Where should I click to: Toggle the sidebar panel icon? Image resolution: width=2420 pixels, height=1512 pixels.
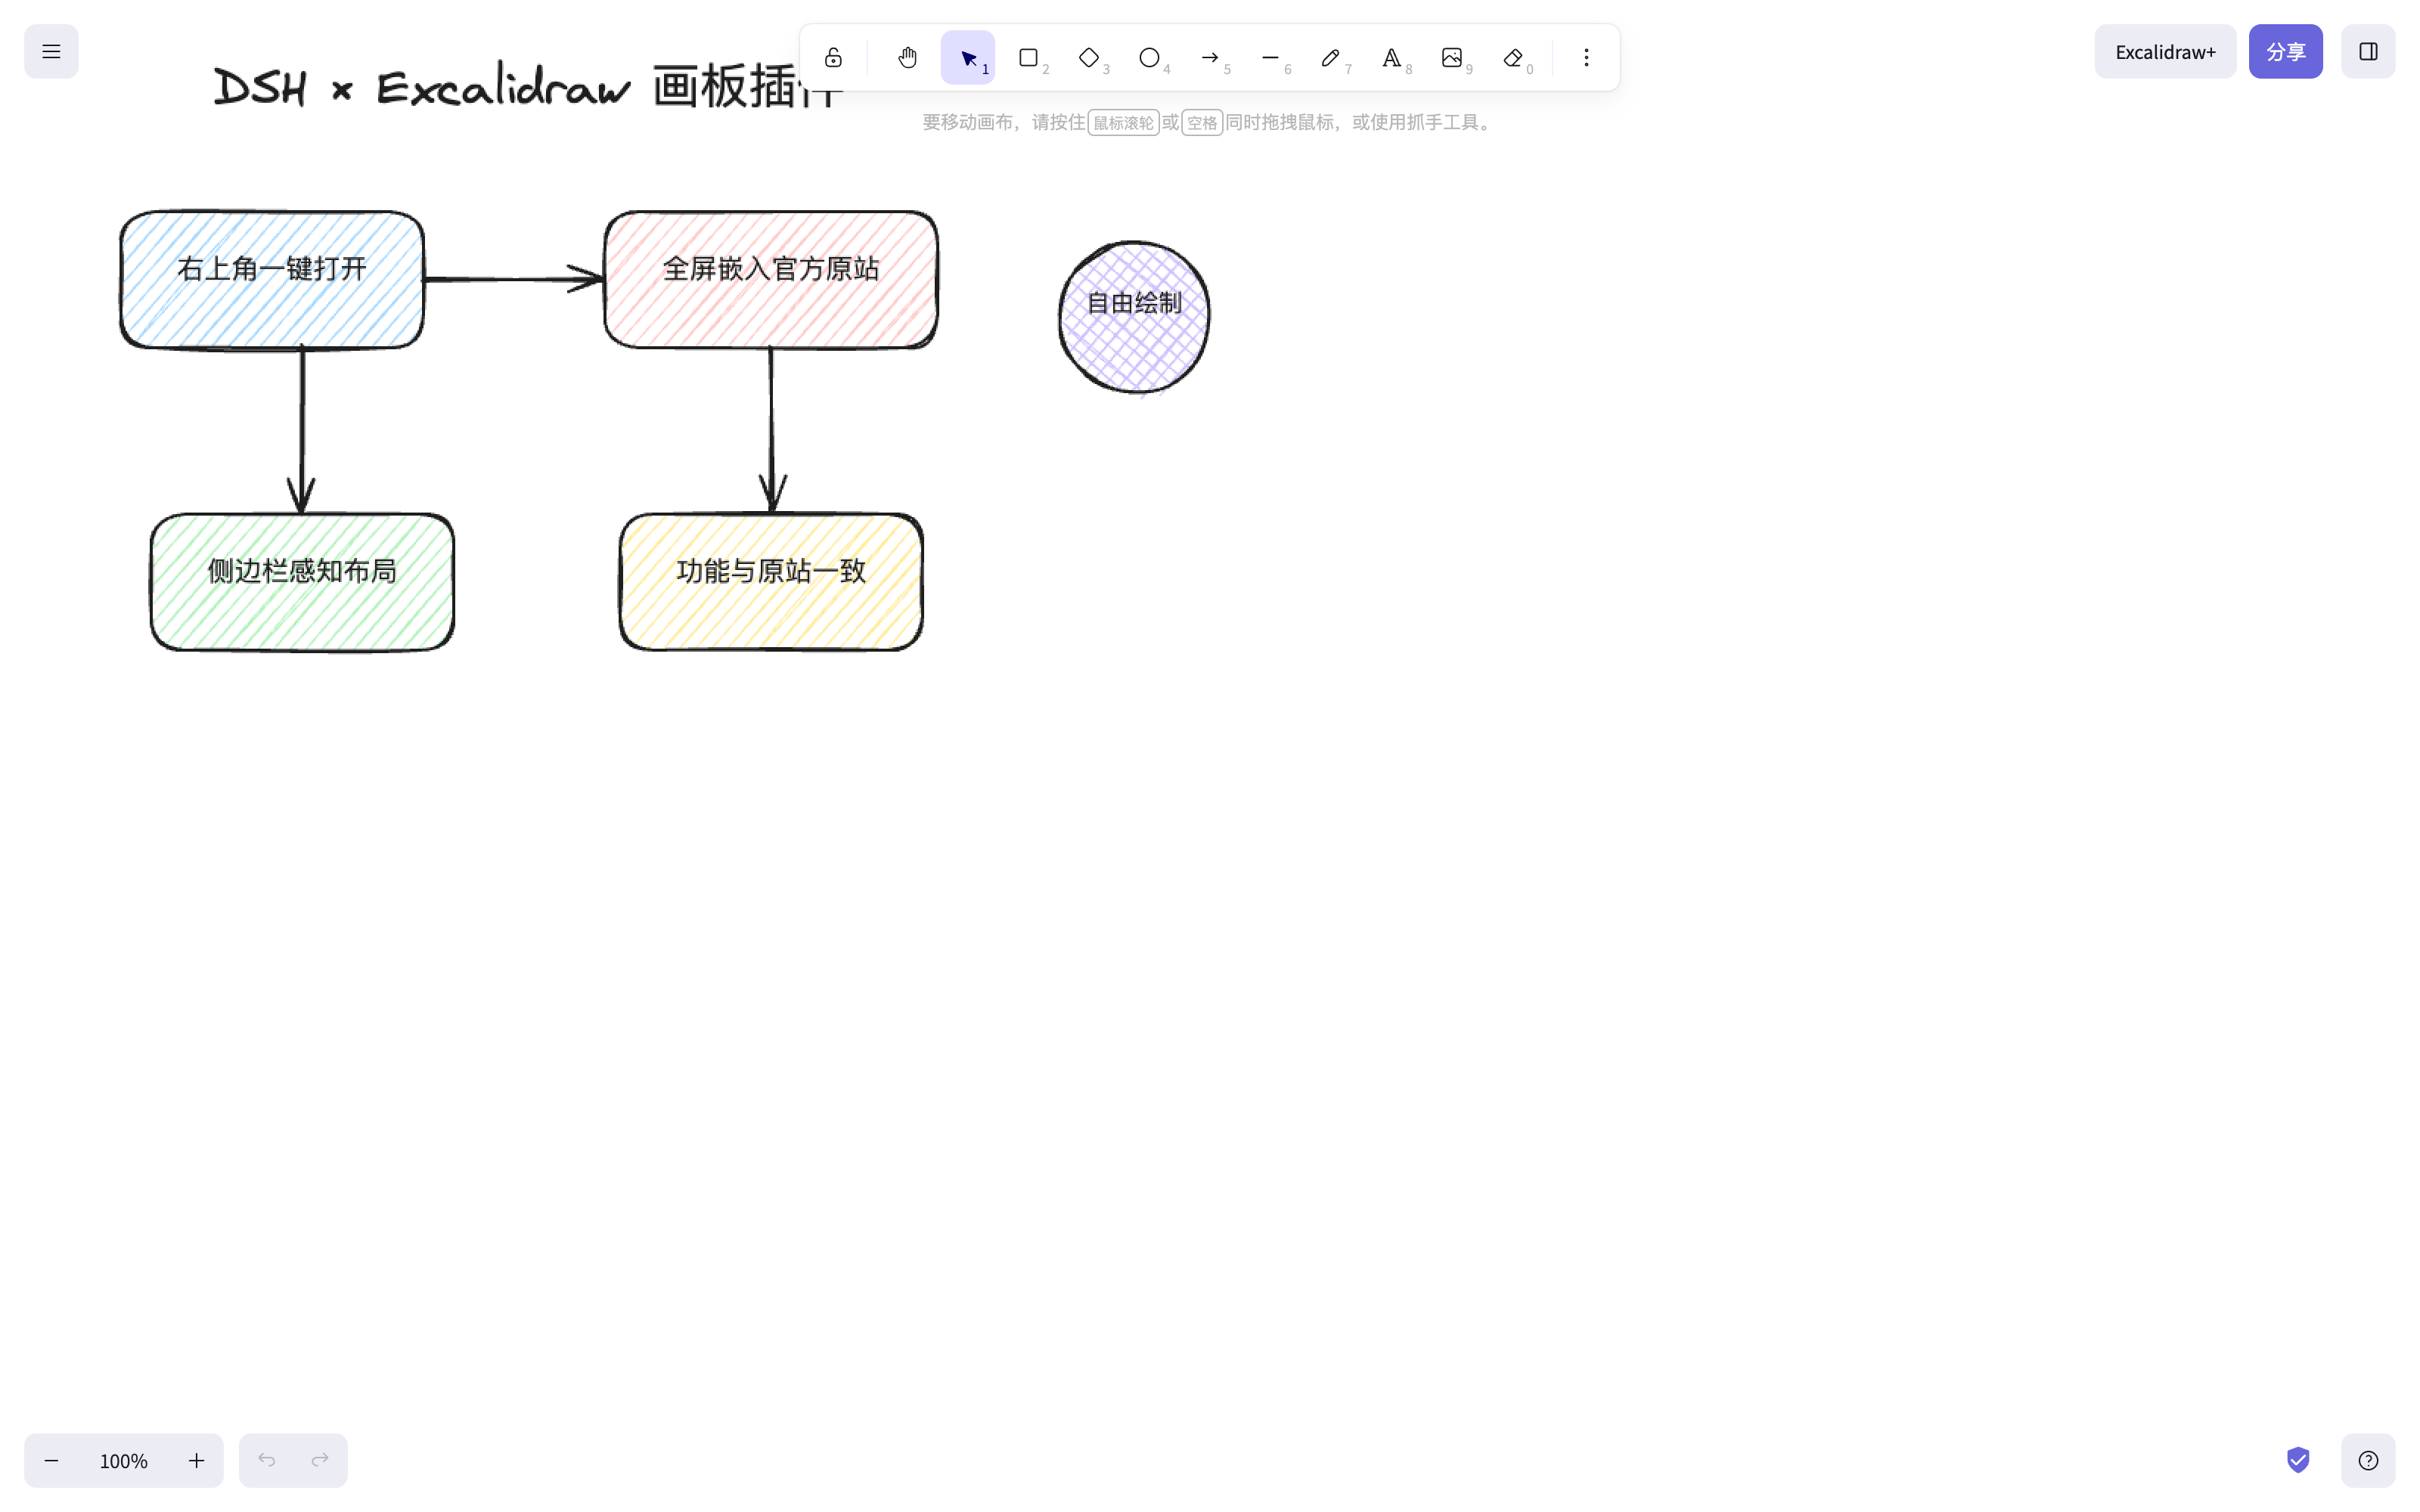coord(2368,51)
